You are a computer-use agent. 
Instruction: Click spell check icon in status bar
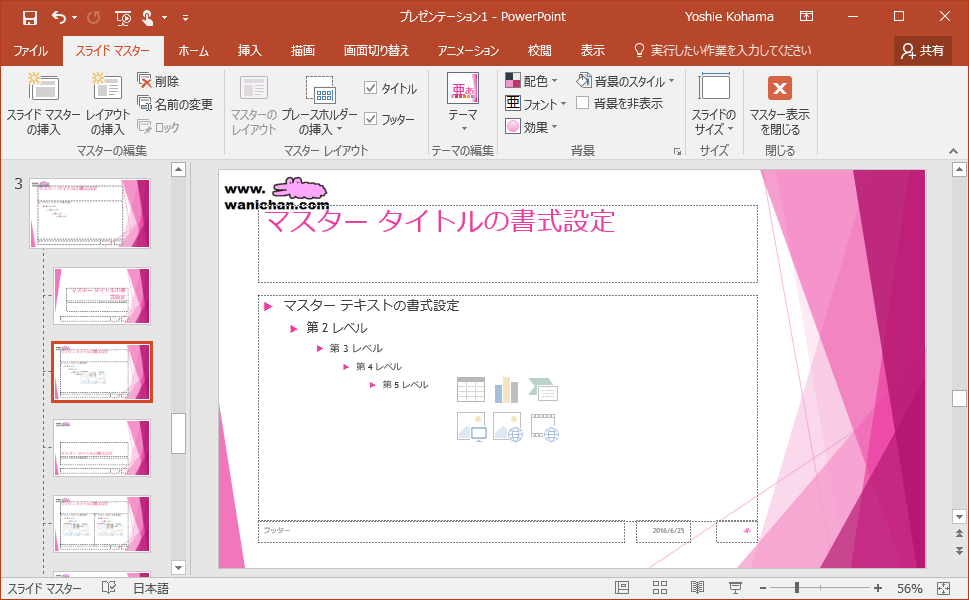click(109, 588)
